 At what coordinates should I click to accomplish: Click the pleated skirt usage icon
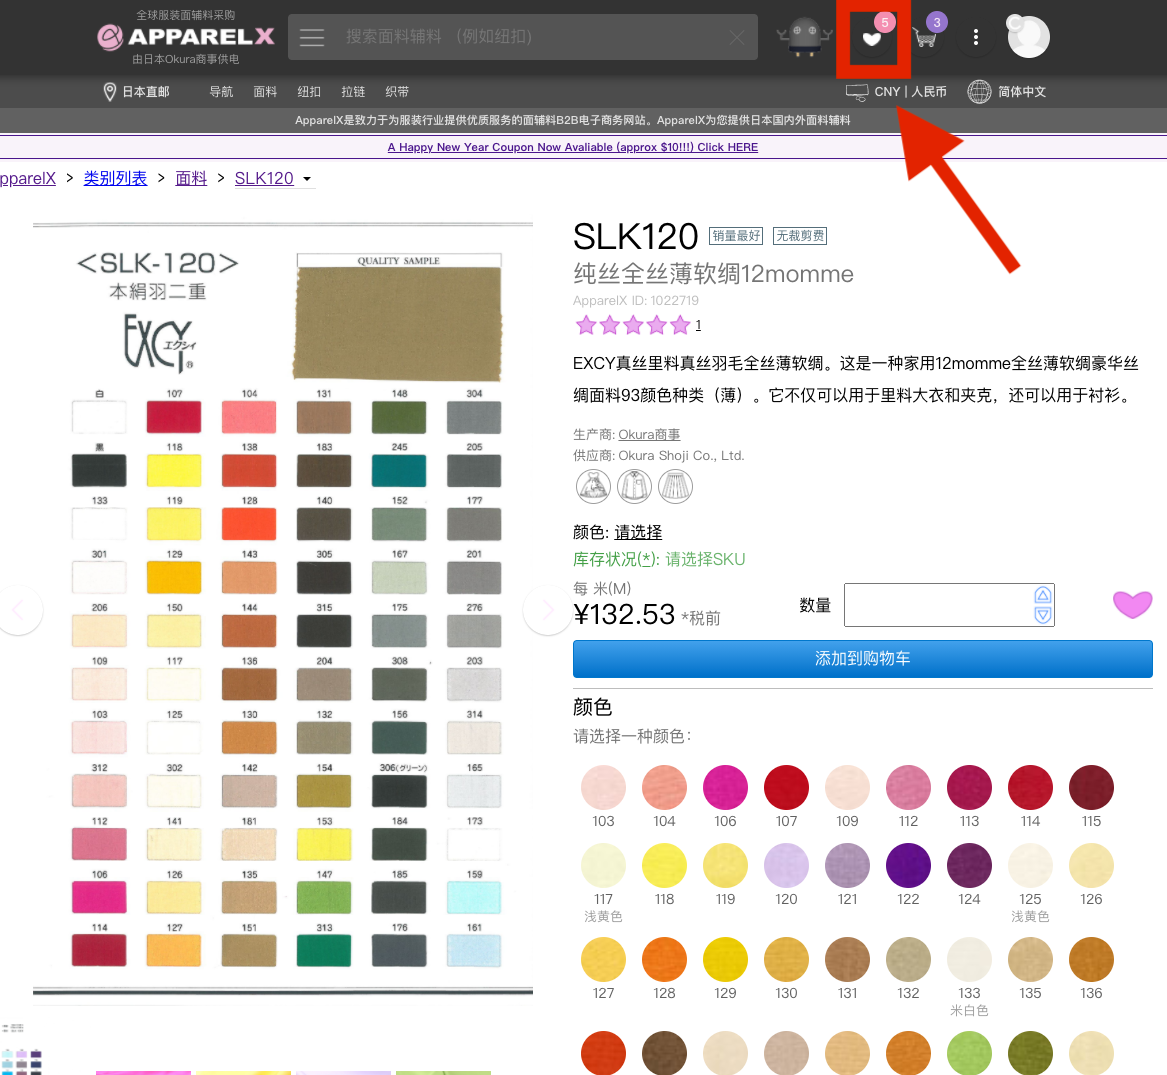pyautogui.click(x=675, y=487)
